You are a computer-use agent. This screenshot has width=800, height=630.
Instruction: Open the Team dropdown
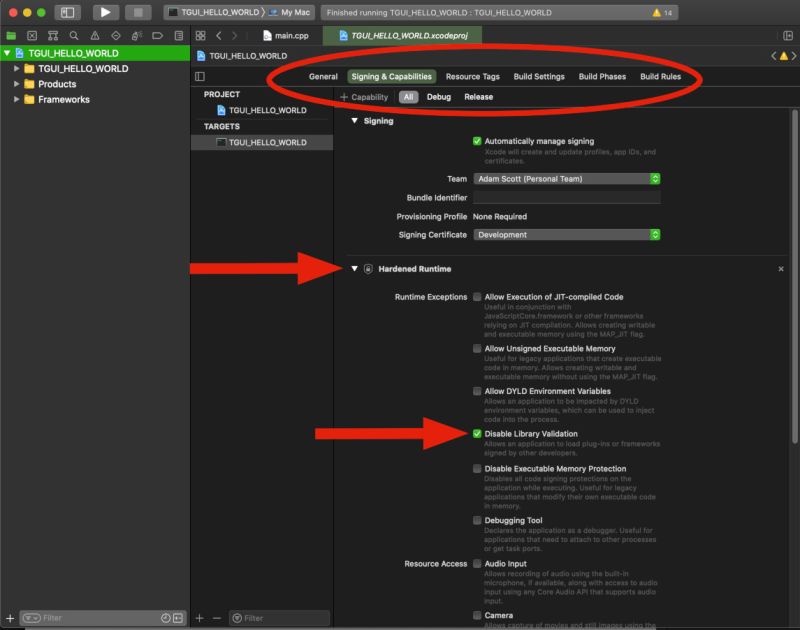(x=567, y=179)
